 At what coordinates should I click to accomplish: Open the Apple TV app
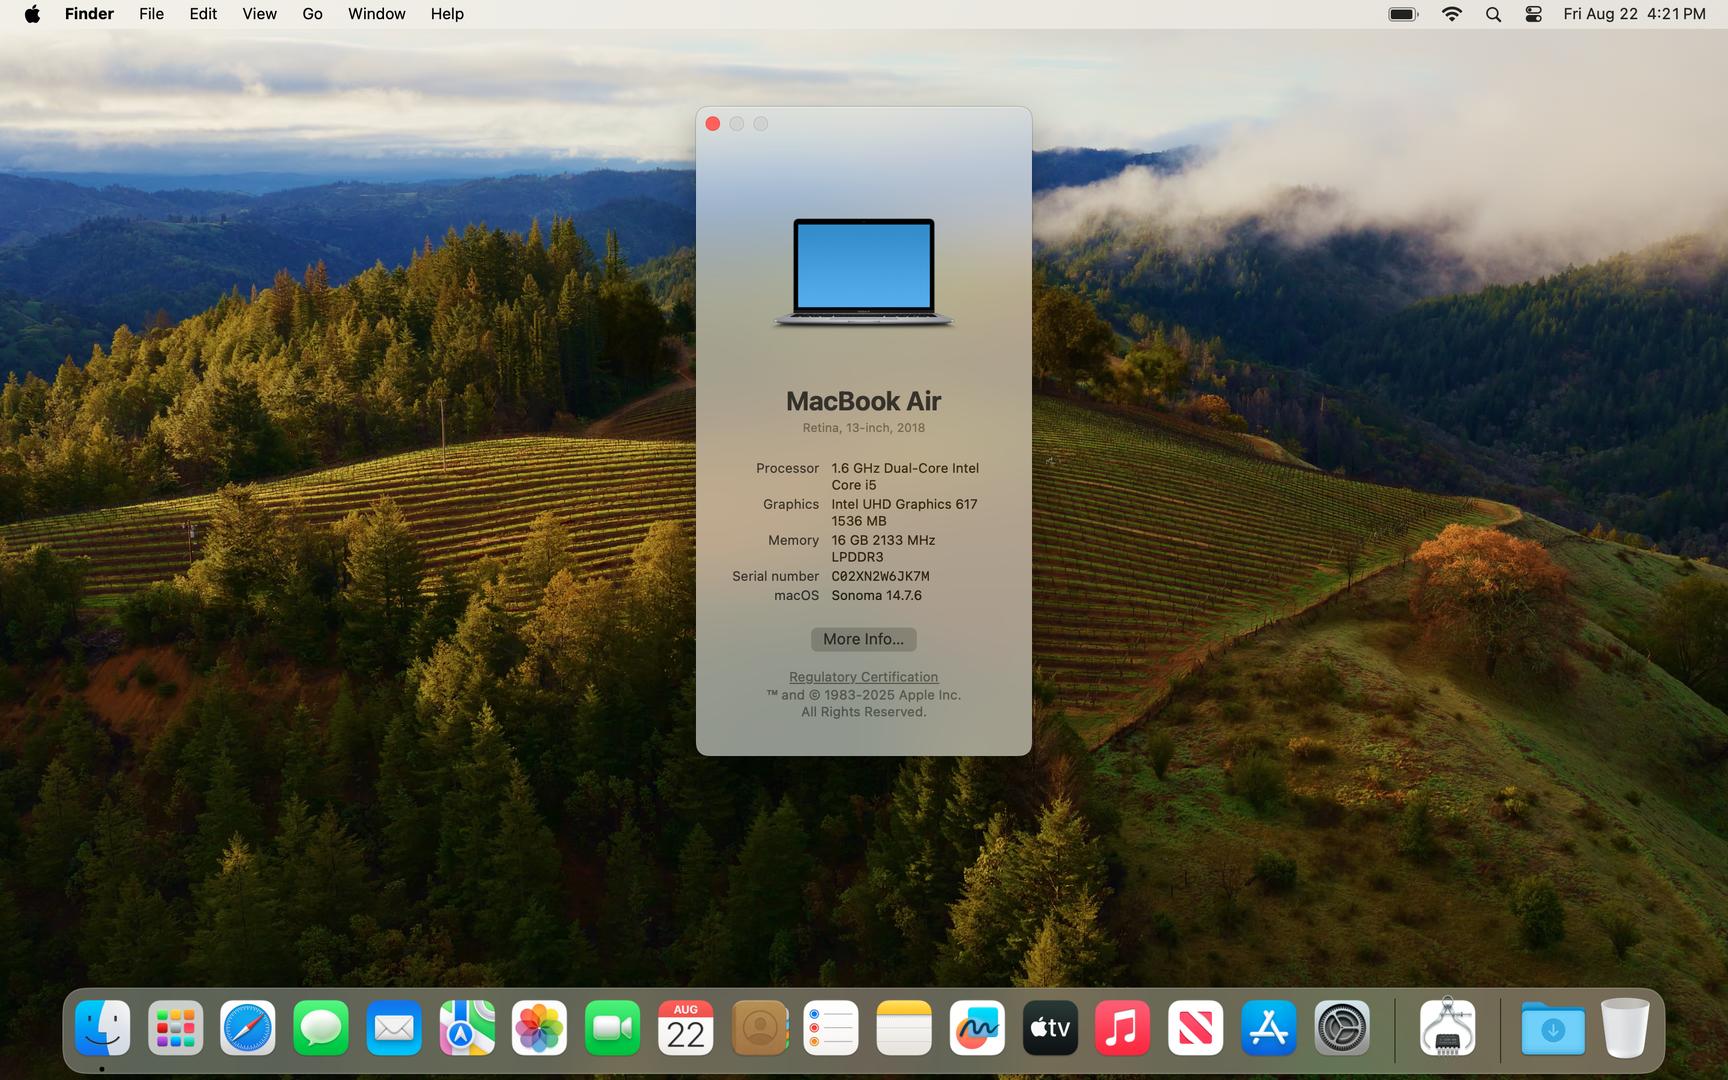tap(1050, 1027)
